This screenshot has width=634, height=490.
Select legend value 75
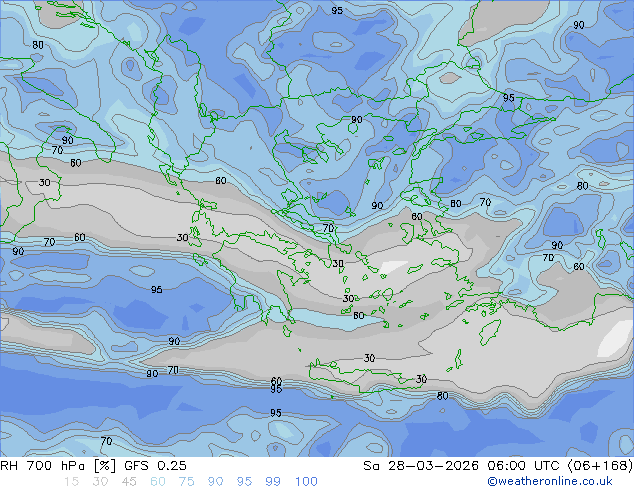pos(186,482)
